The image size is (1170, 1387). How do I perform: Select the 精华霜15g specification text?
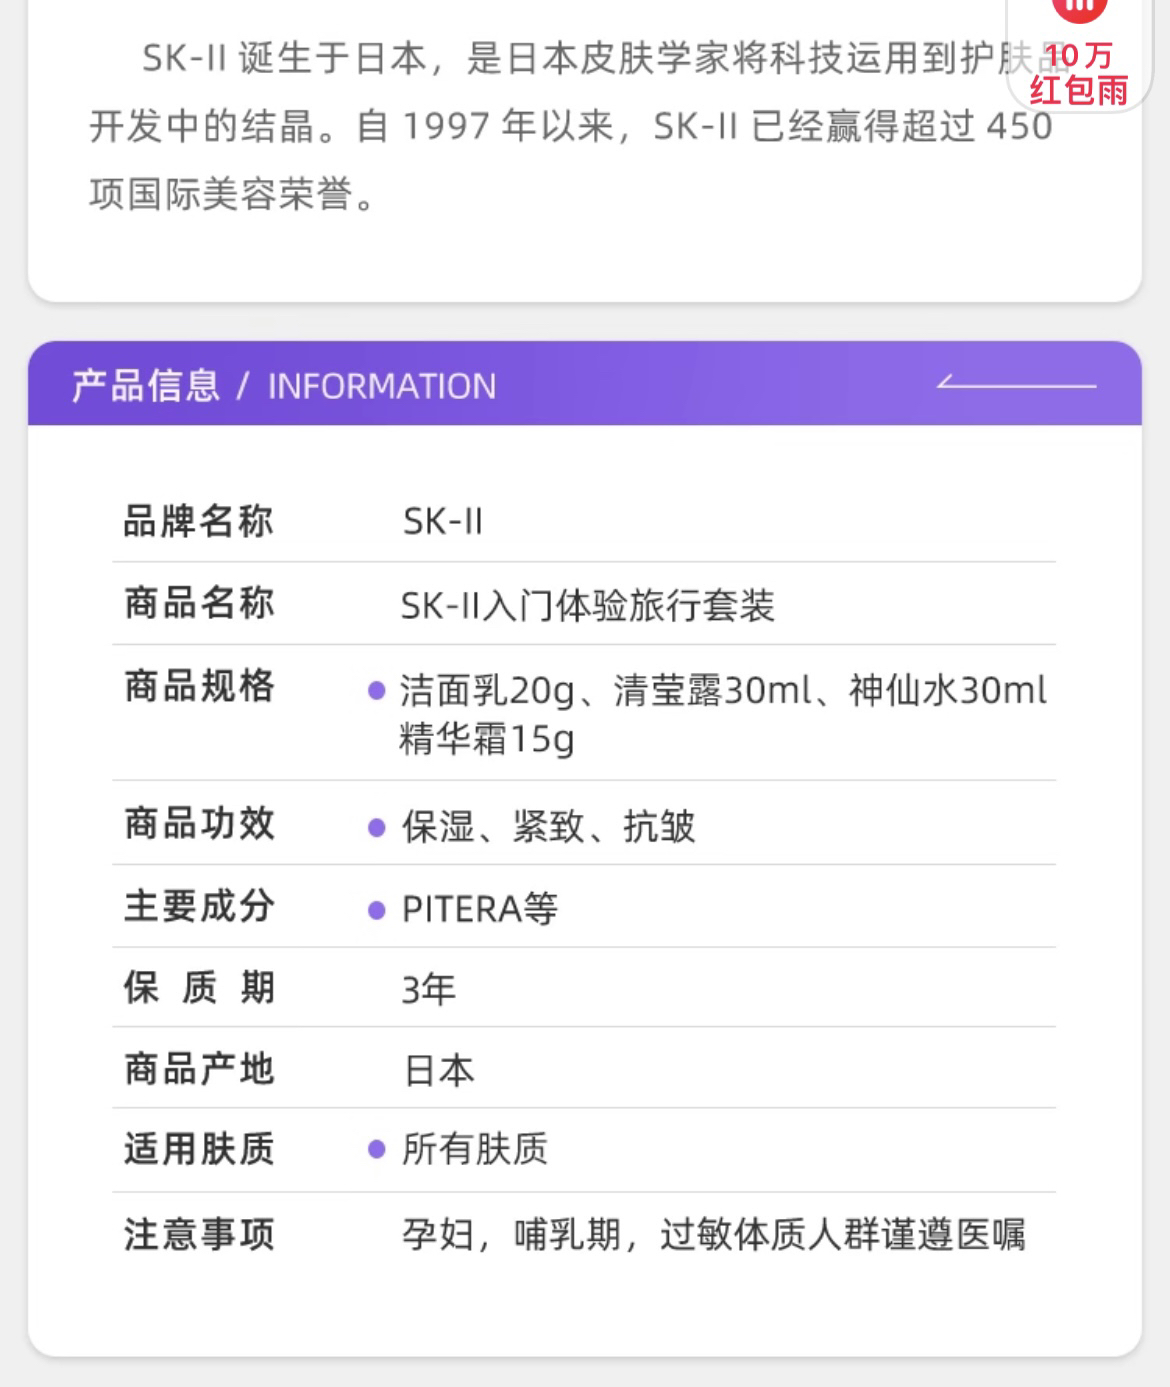[487, 739]
